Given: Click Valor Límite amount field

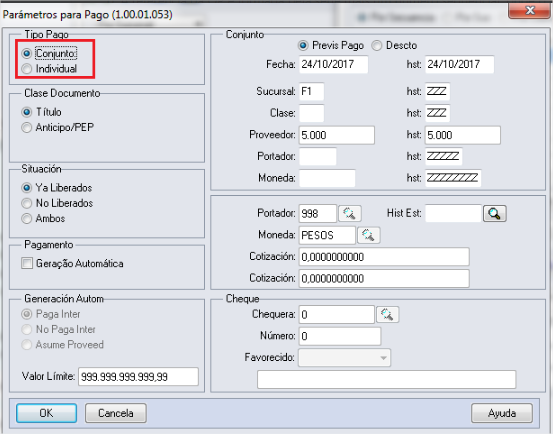Looking at the screenshot, I should point(138,377).
